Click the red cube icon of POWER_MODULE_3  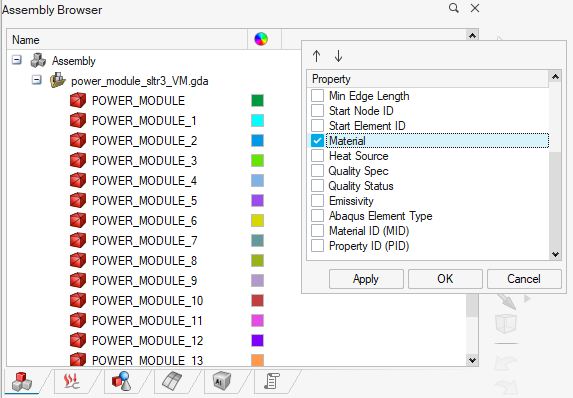pyautogui.click(x=78, y=160)
